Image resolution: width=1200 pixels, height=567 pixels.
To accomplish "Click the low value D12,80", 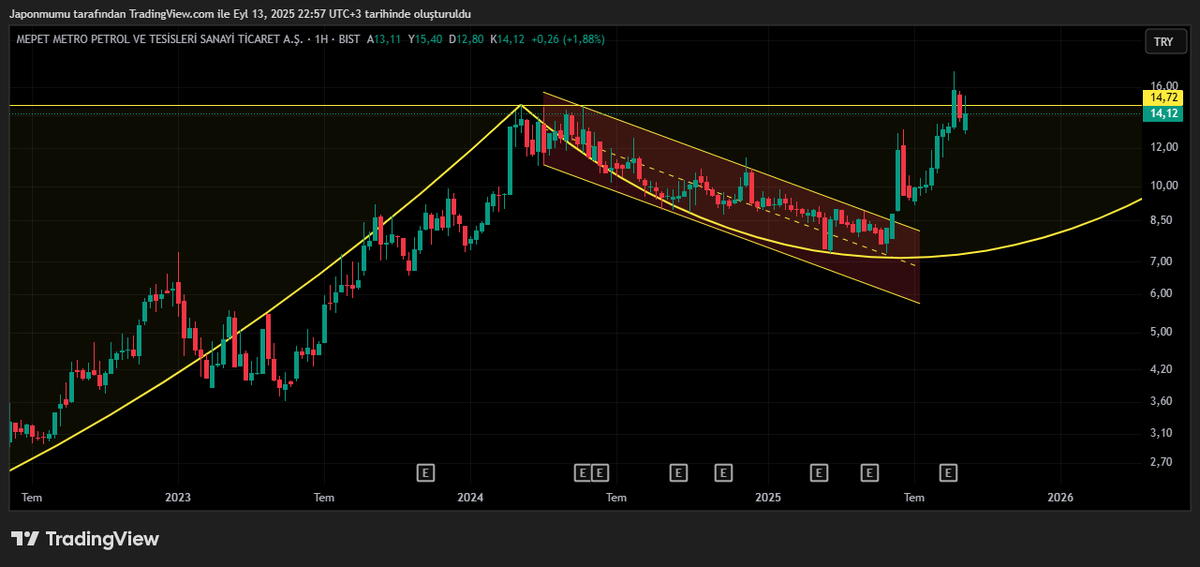I will pos(467,39).
